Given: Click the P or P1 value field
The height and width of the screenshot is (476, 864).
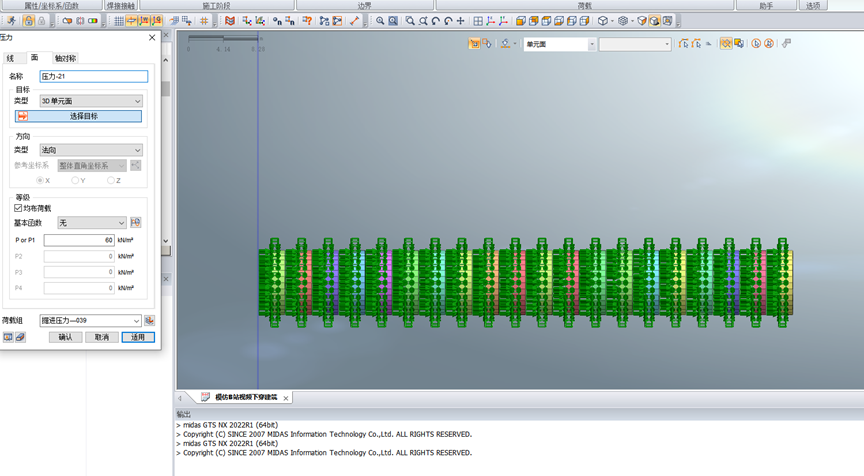Looking at the screenshot, I should pos(79,240).
